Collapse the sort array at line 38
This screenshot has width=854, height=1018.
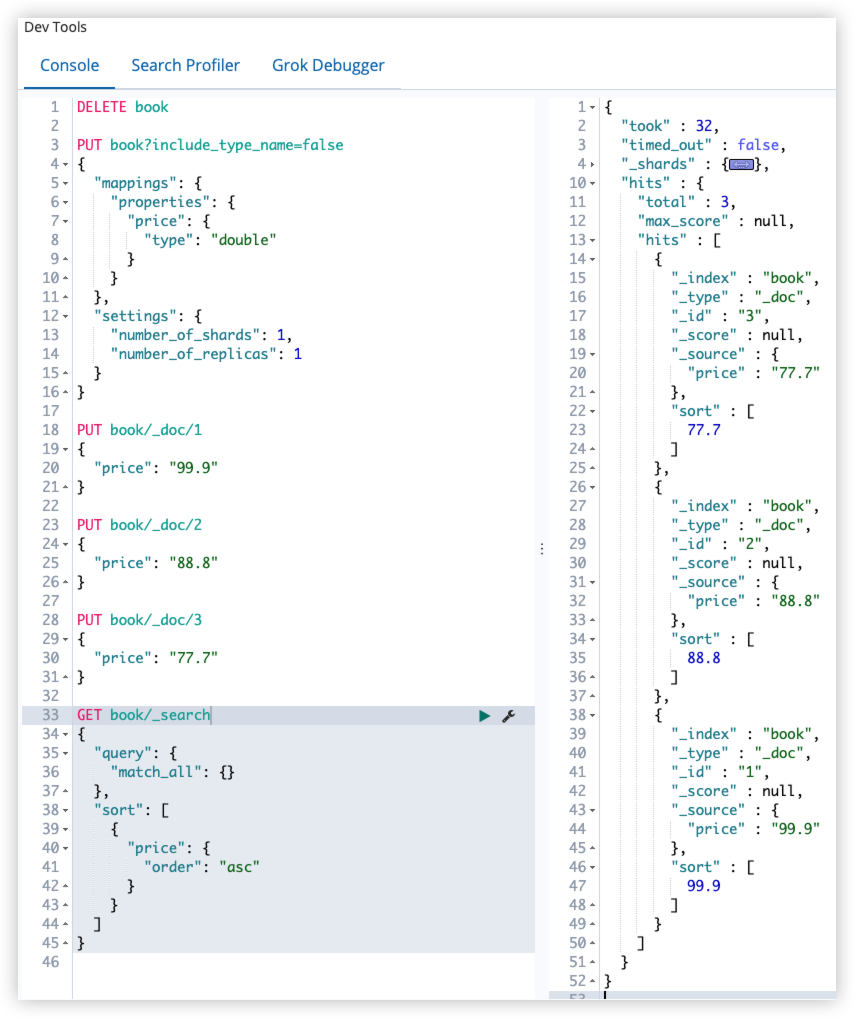[66, 810]
